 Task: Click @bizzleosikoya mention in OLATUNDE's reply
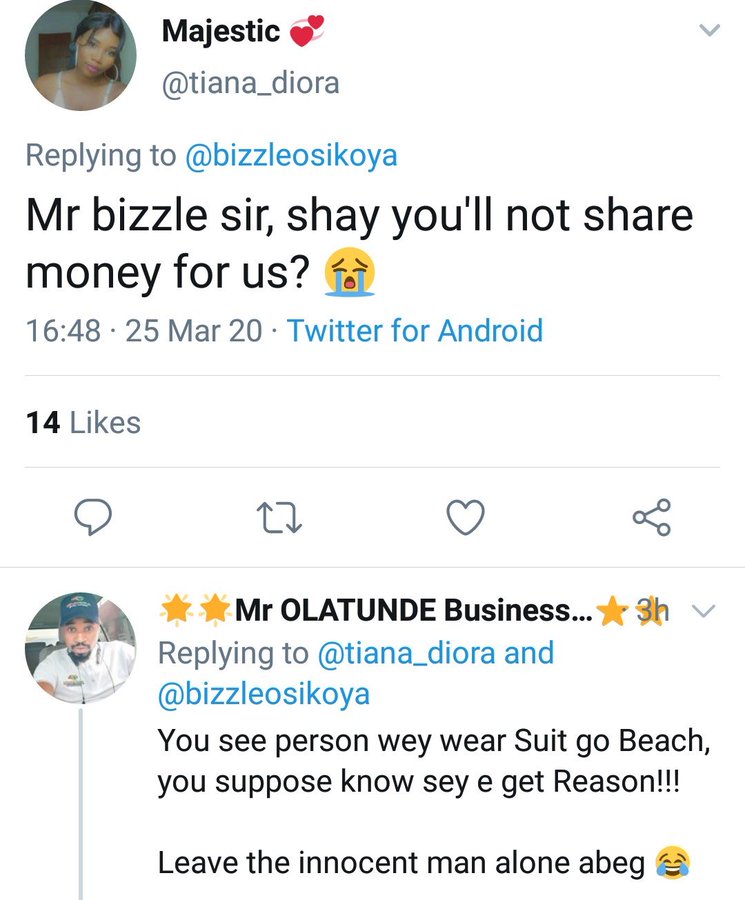point(264,693)
